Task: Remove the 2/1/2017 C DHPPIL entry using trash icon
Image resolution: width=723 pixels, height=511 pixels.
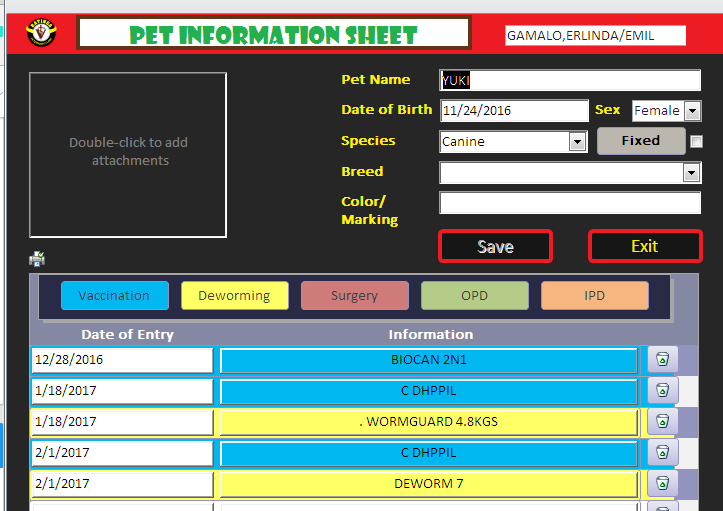Action: [662, 453]
